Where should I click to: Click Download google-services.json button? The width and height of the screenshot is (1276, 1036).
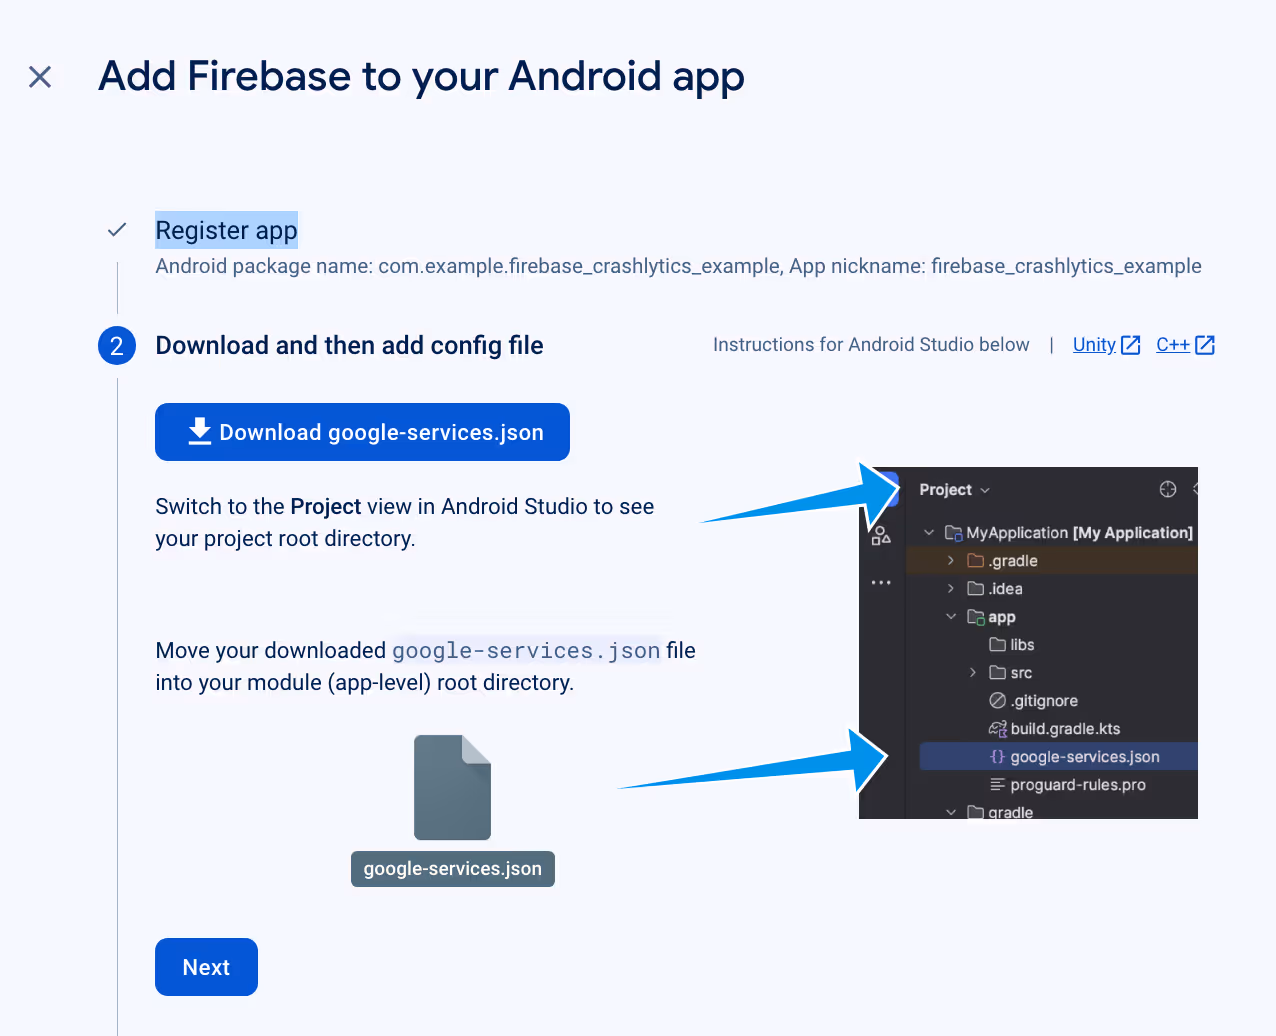click(362, 432)
